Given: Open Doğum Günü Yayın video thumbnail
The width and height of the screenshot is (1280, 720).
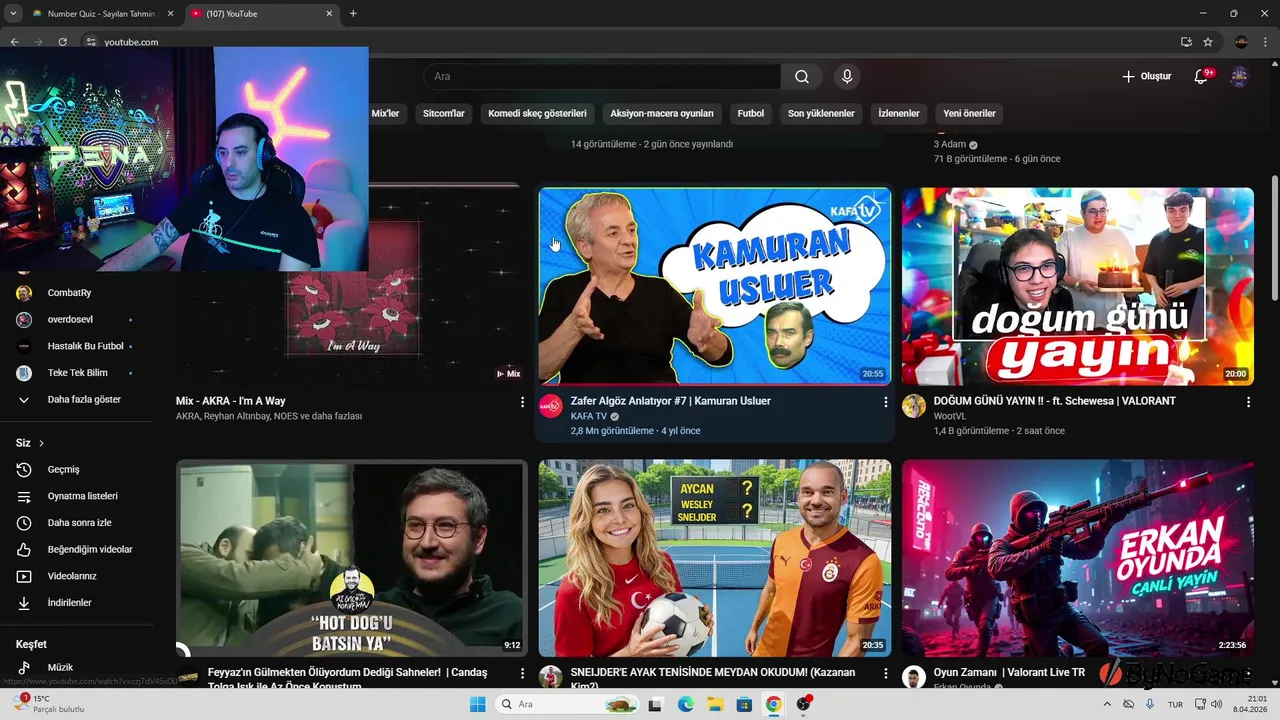Looking at the screenshot, I should click(x=1077, y=287).
